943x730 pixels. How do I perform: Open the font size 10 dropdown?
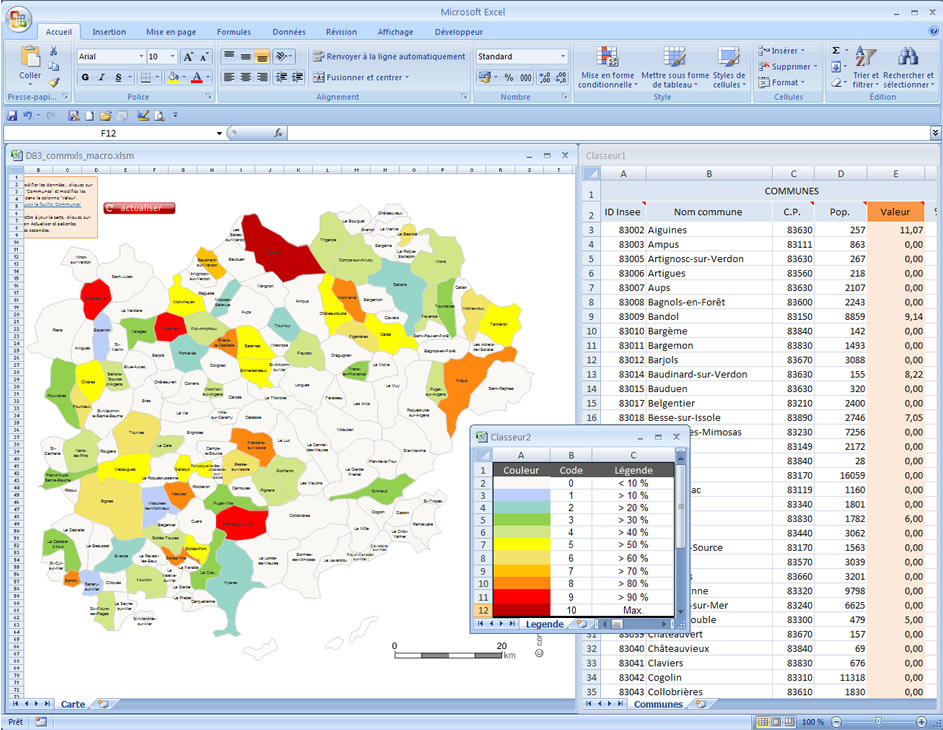[173, 57]
